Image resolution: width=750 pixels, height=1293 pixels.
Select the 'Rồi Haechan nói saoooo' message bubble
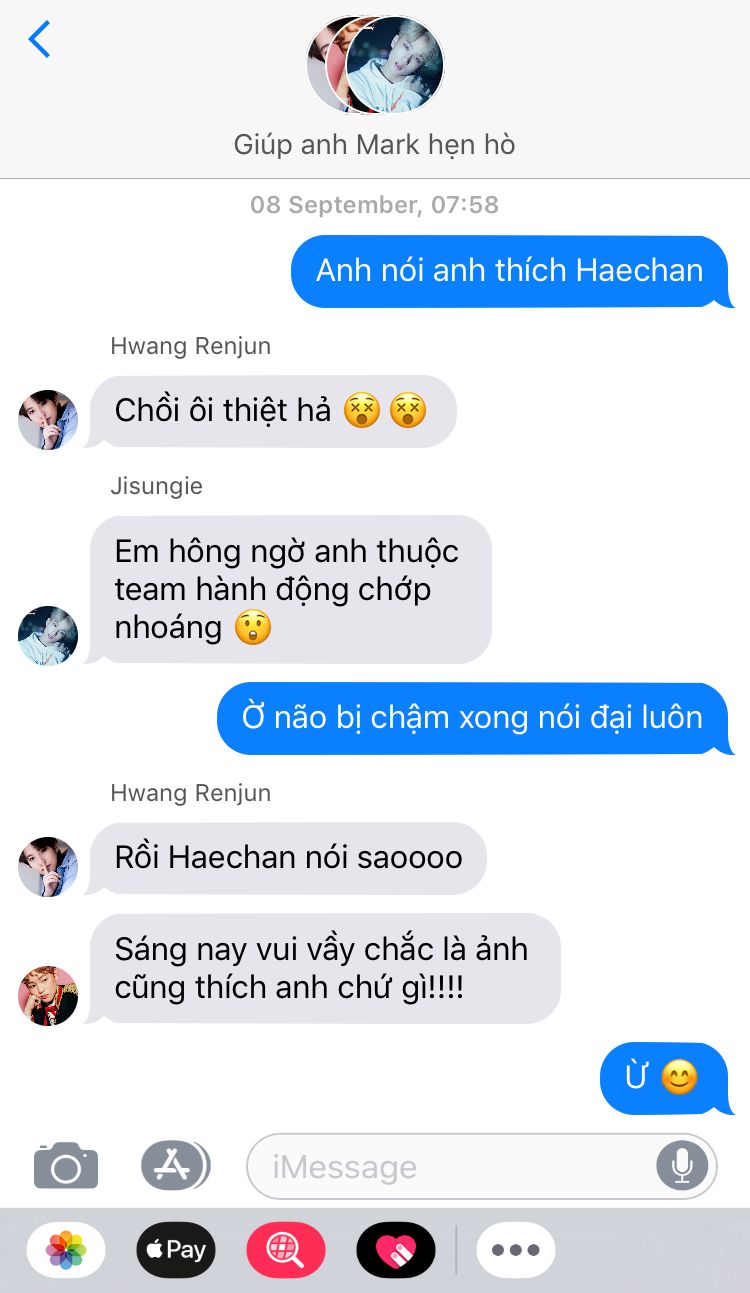[287, 858]
